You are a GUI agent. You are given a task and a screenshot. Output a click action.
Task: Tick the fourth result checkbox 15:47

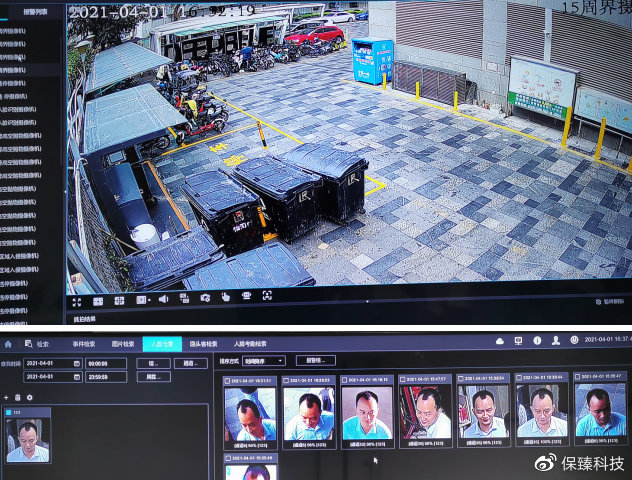coord(403,380)
